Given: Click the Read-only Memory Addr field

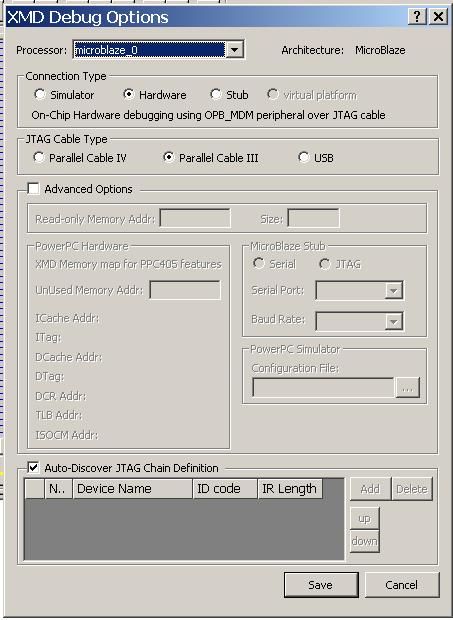Looking at the screenshot, I should coord(195,218).
